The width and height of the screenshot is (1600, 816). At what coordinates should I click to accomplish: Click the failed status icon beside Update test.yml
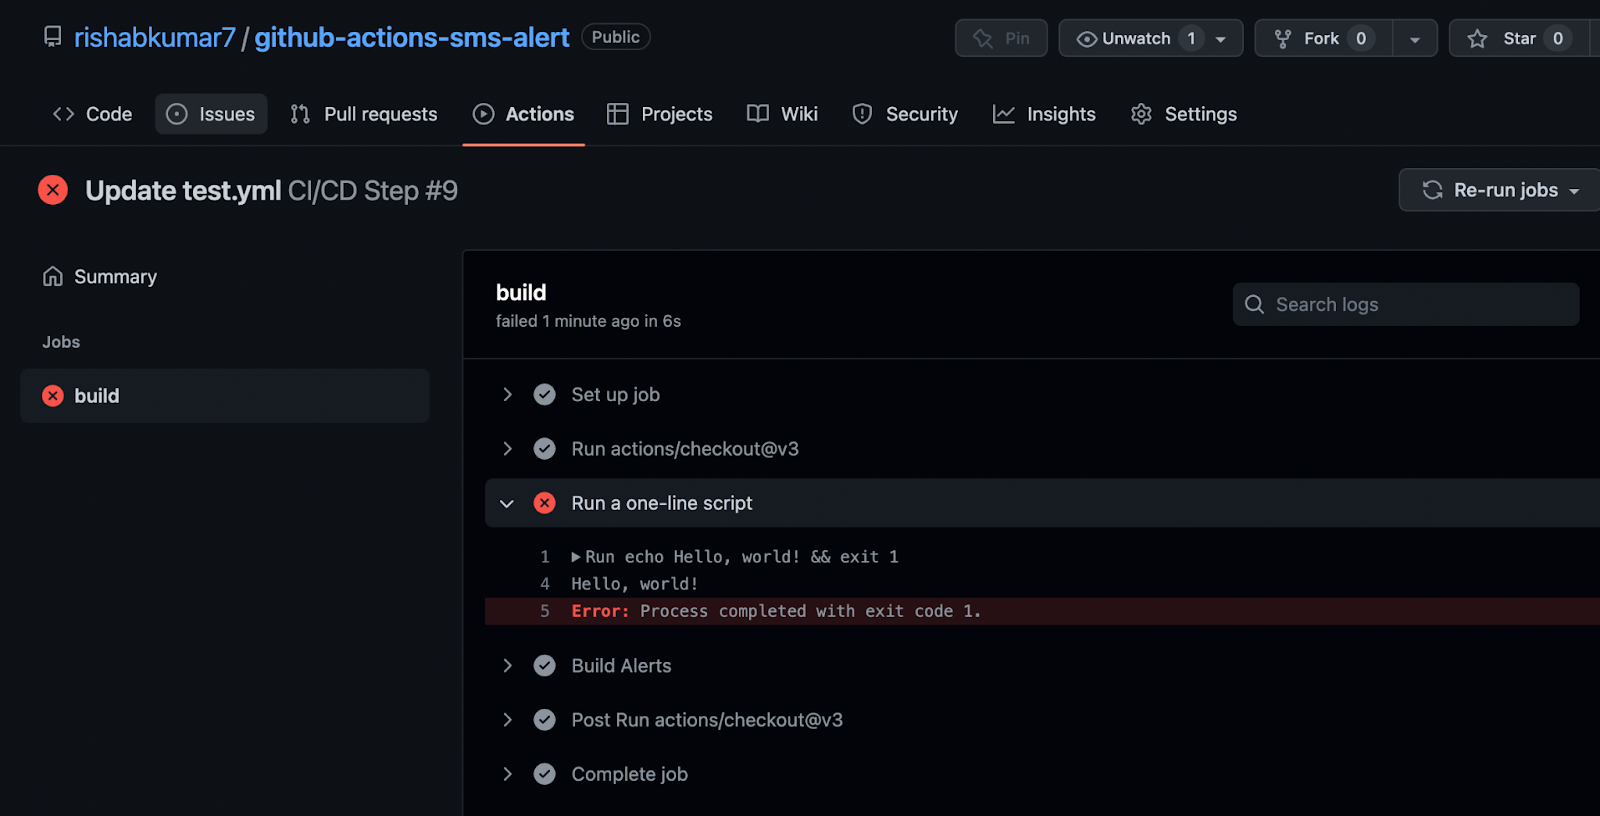click(53, 190)
